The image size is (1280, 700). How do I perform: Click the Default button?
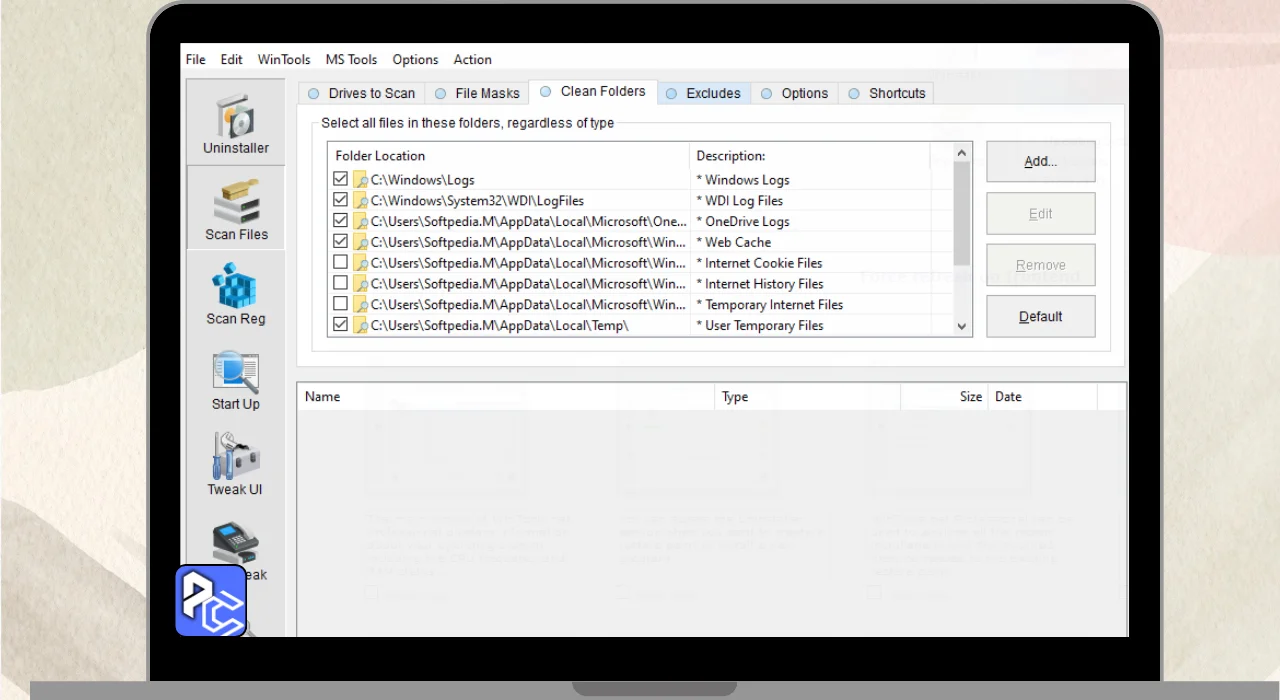point(1040,317)
